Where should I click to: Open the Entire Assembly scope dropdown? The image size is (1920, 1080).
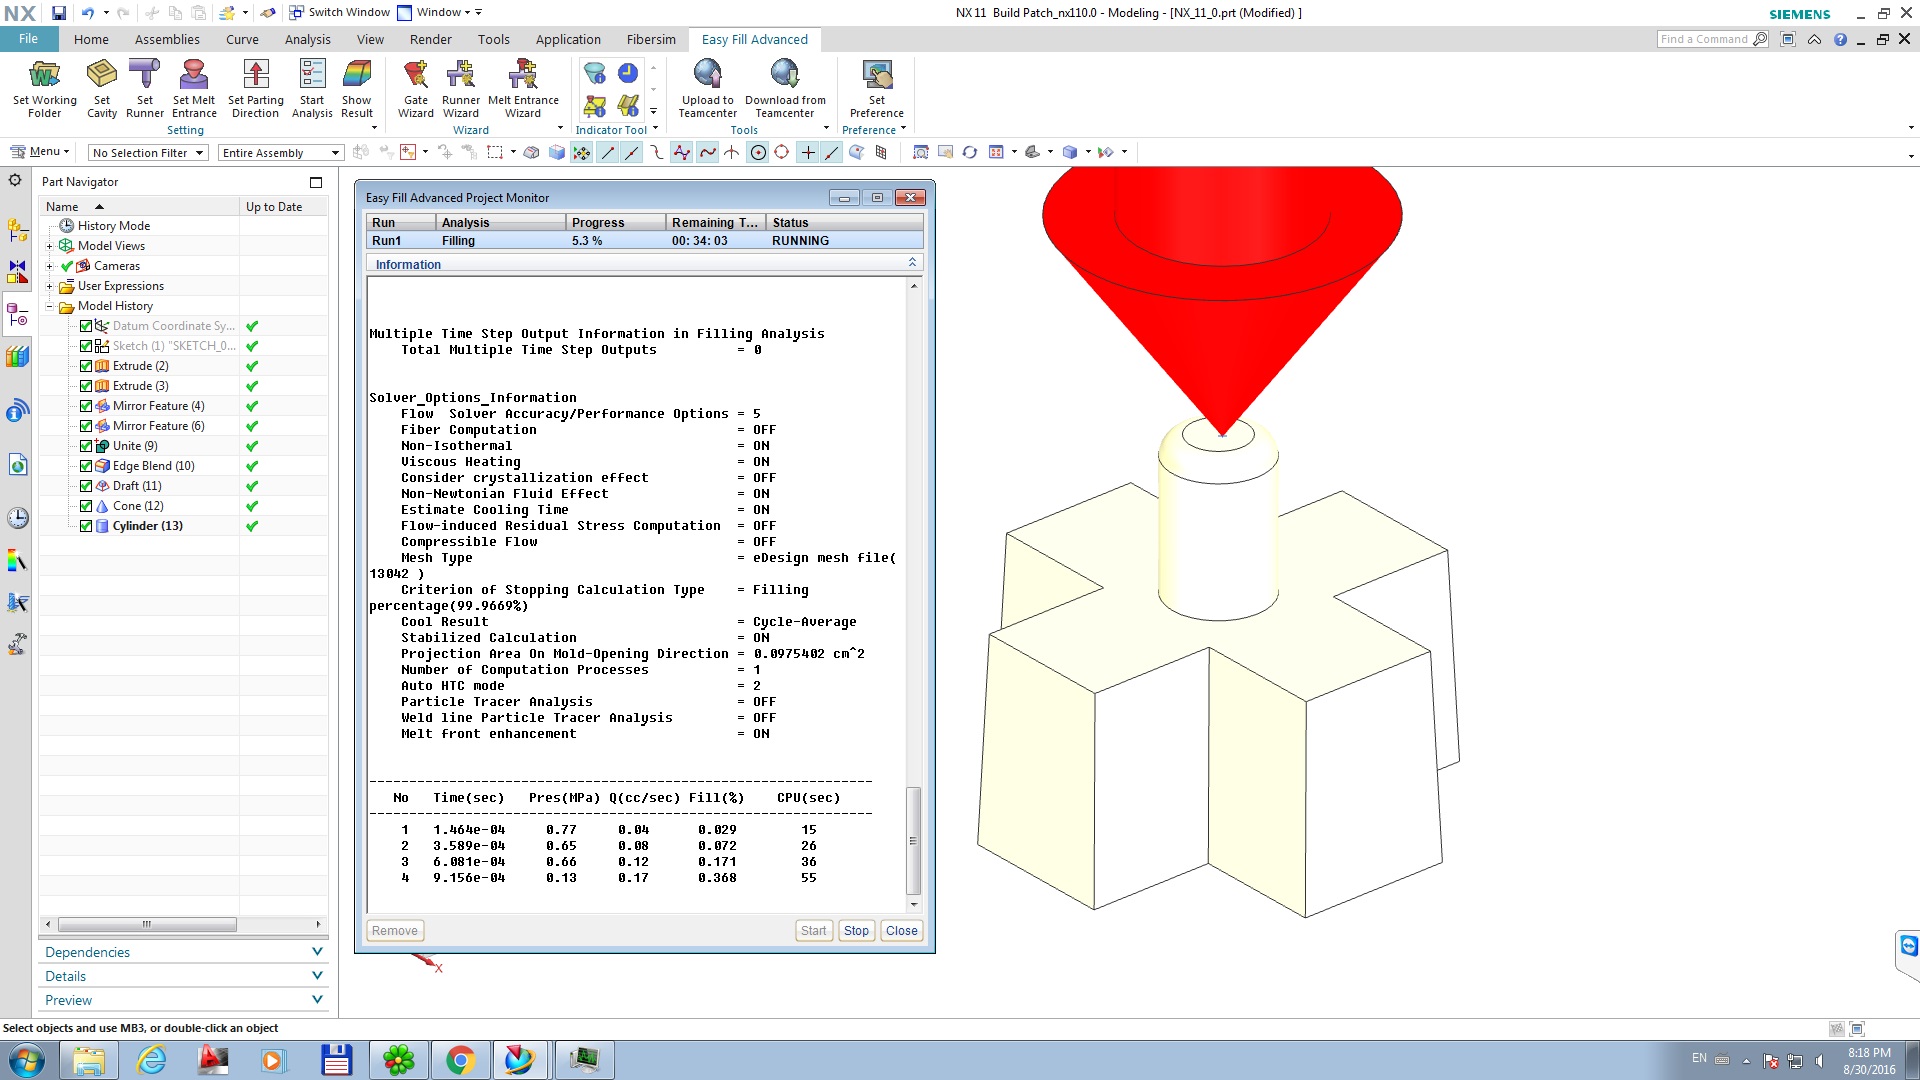click(x=281, y=153)
